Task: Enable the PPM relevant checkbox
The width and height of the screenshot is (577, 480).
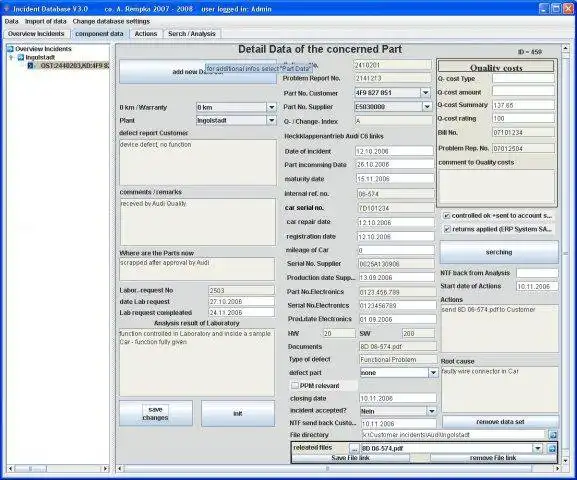Action: pyautogui.click(x=294, y=385)
